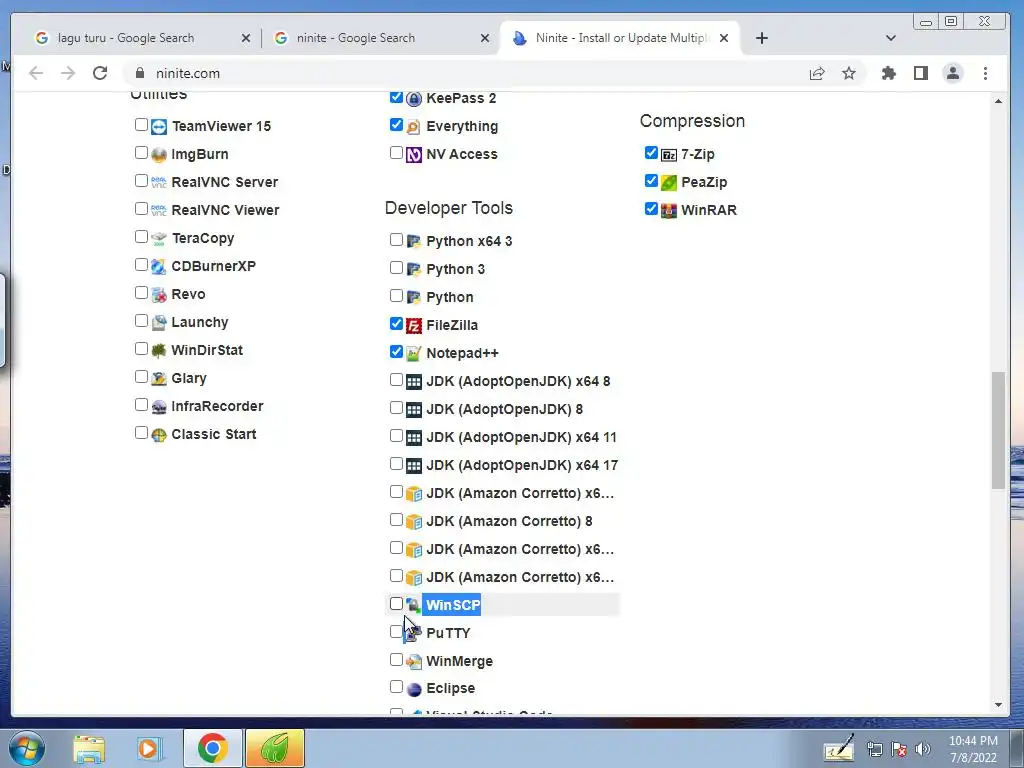1024x768 pixels.
Task: Click volume speaker tray icon
Action: [923, 749]
